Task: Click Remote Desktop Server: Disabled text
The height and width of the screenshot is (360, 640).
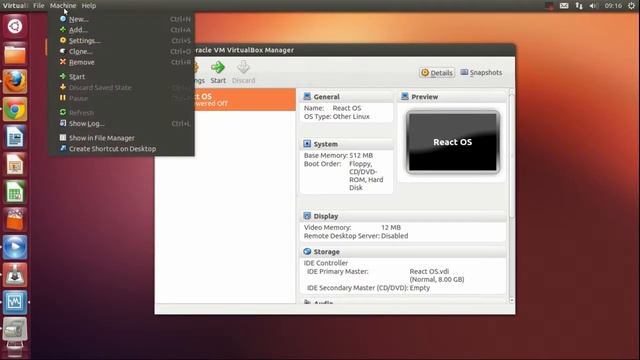Action: coord(356,236)
